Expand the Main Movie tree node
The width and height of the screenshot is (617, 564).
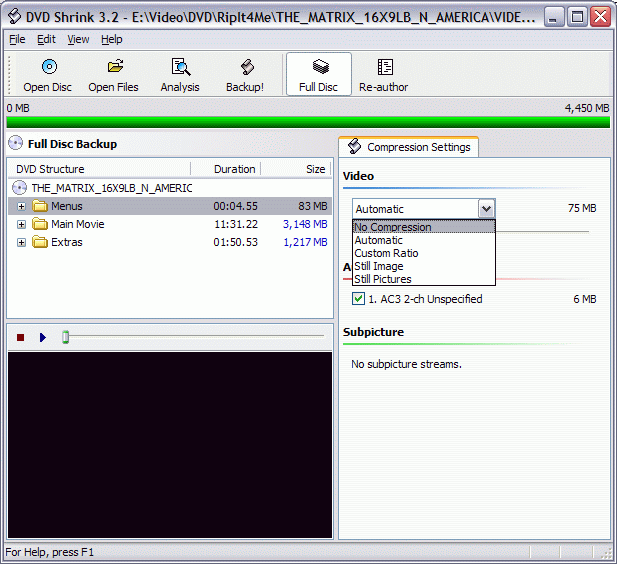[x=22, y=224]
